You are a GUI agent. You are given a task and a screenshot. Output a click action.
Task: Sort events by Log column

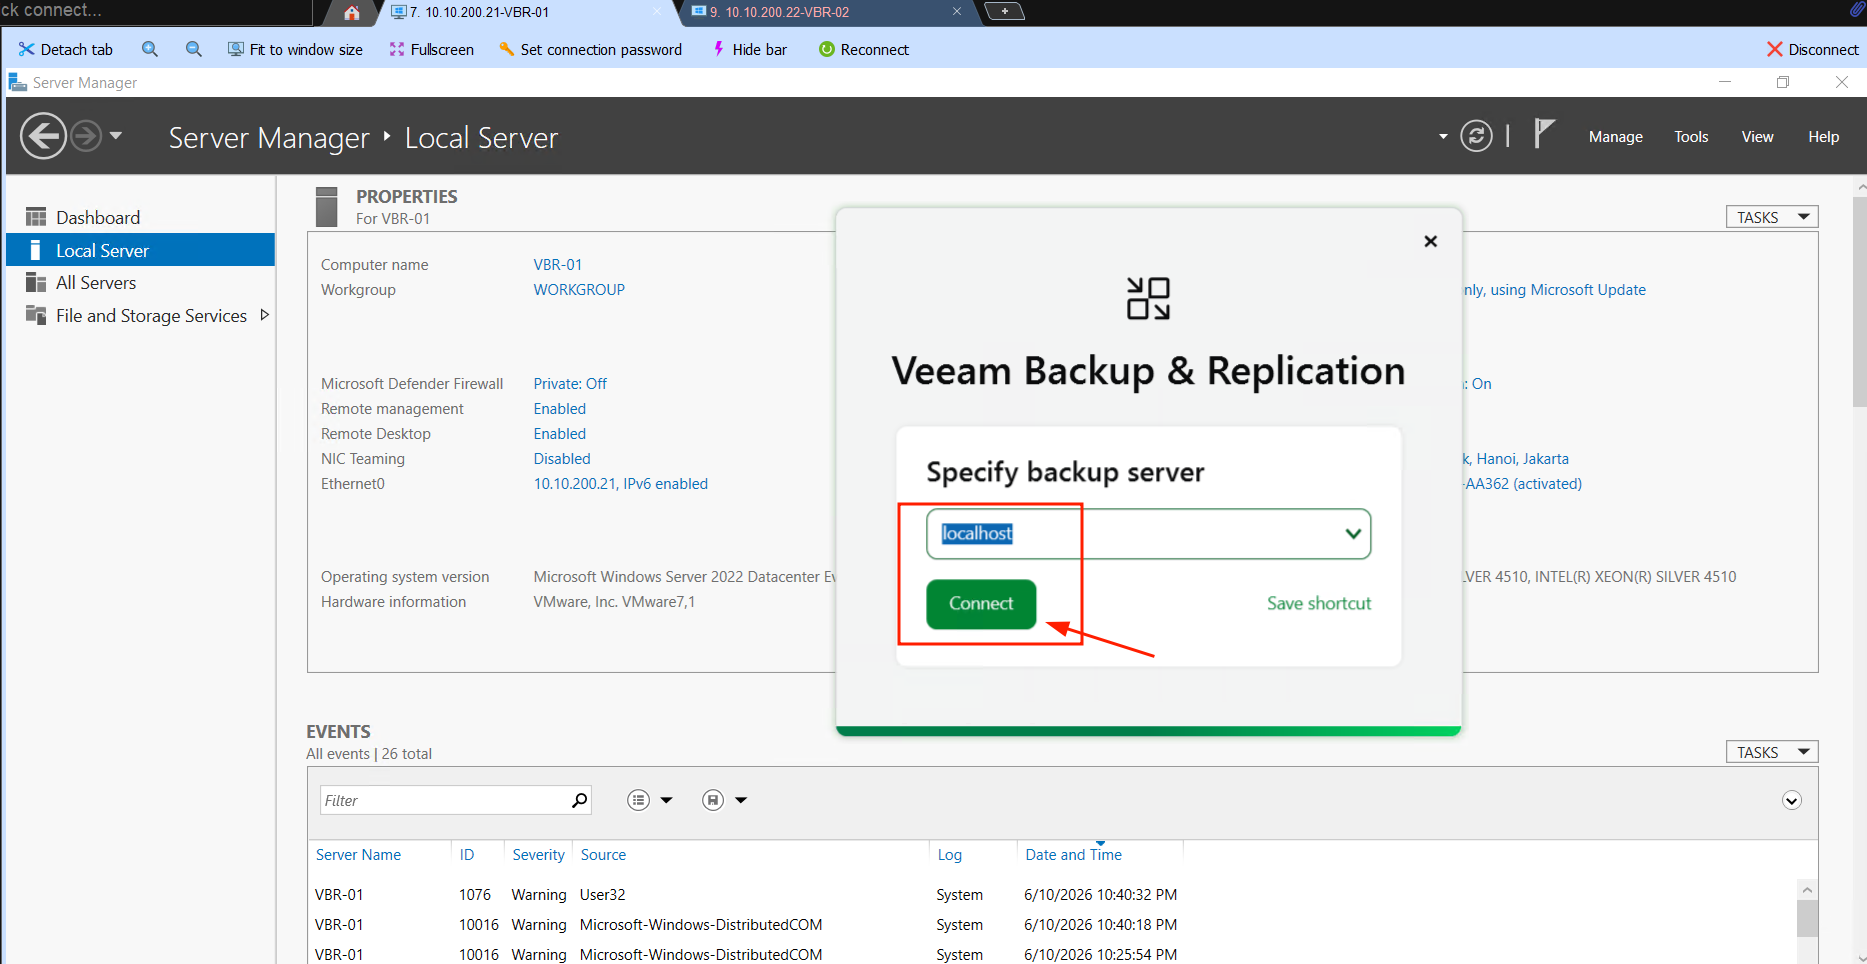(x=949, y=855)
